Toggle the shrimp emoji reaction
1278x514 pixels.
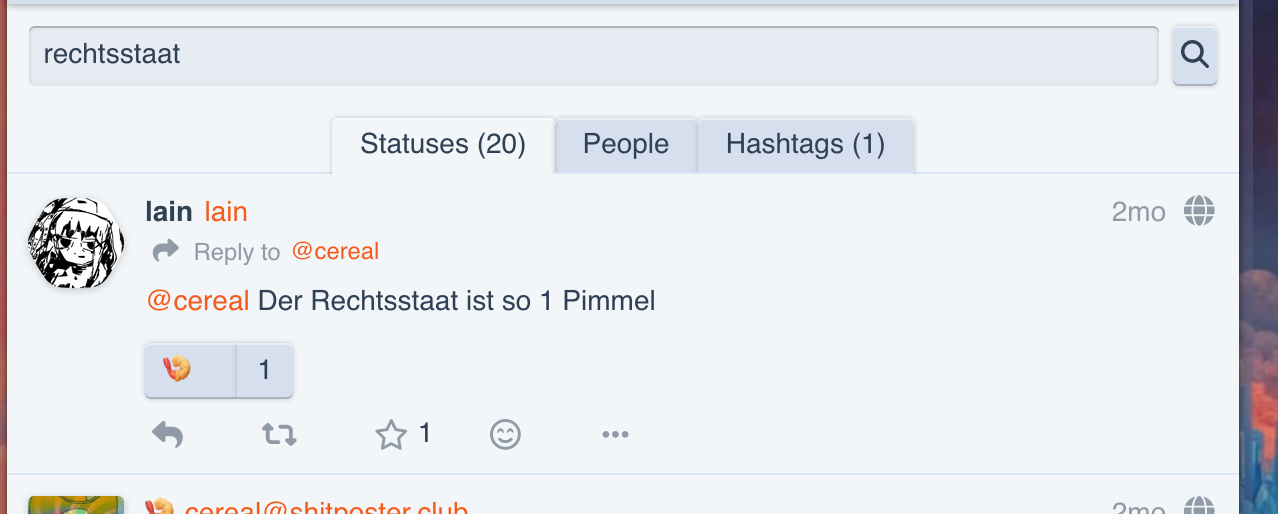[x=190, y=370]
